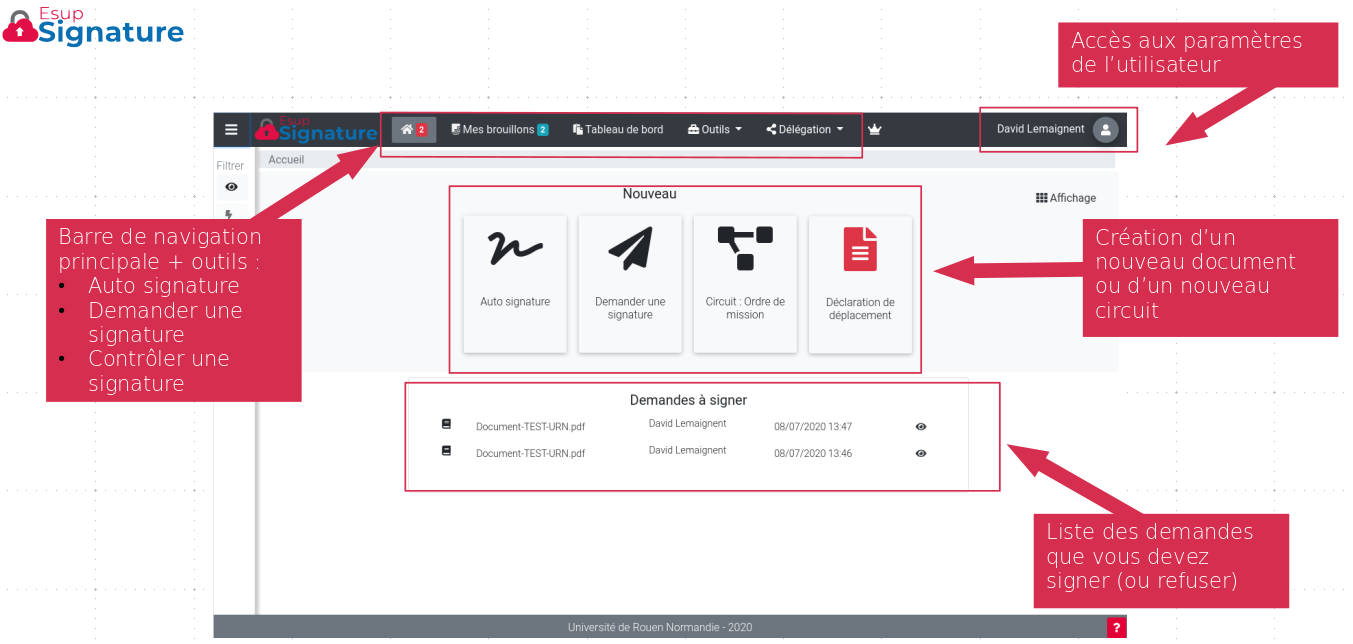This screenshot has height=644, width=1353.
Task: Click the Accueil breadcrumb link
Action: pos(286,160)
